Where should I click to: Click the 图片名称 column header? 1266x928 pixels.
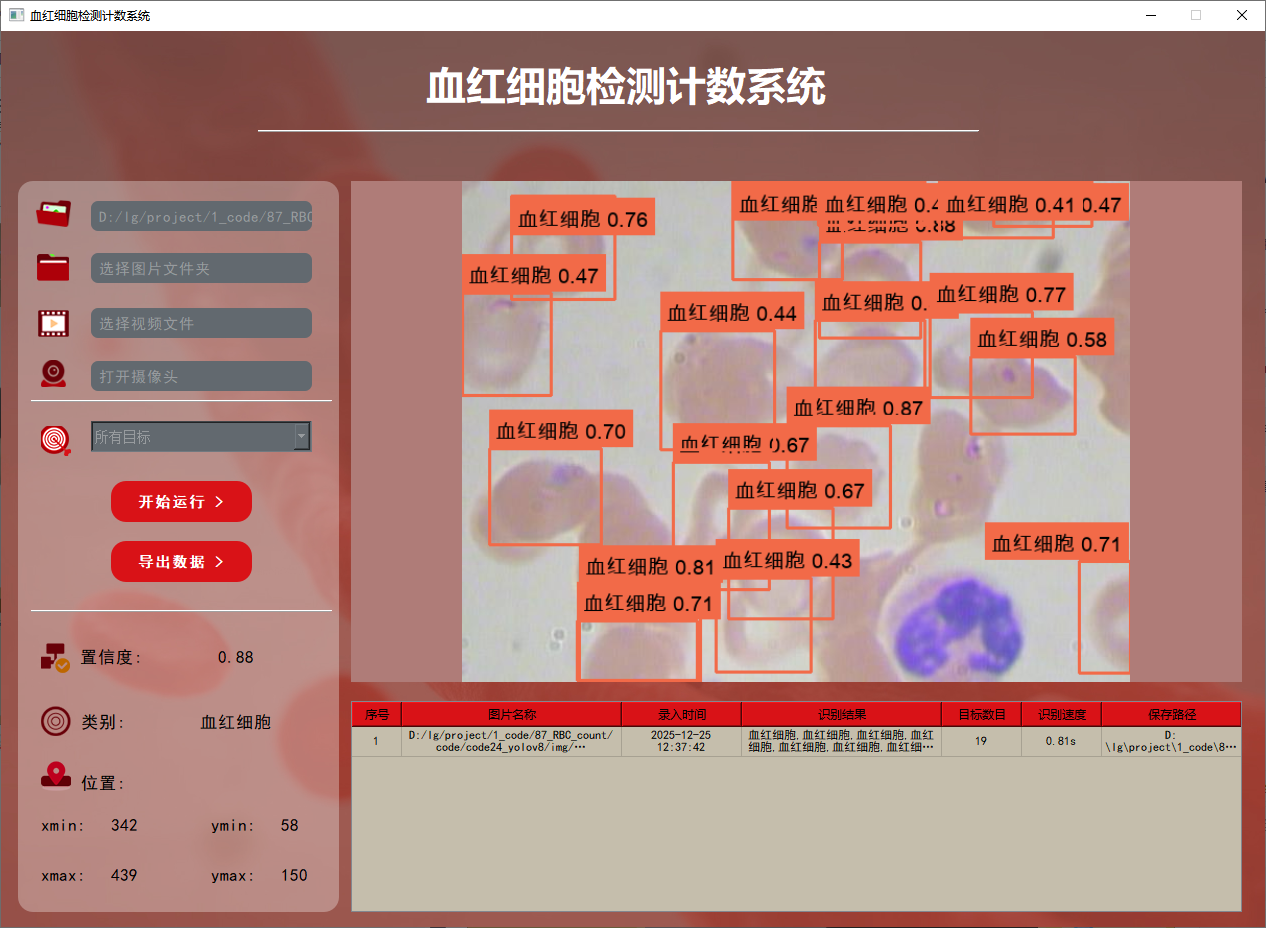[x=511, y=714]
